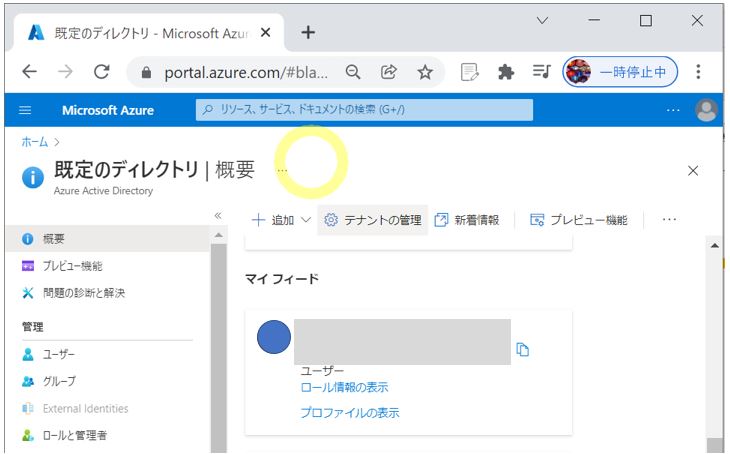Image resolution: width=730 pixels, height=454 pixels.
Task: Click the browser back arrow
Action: 29,72
